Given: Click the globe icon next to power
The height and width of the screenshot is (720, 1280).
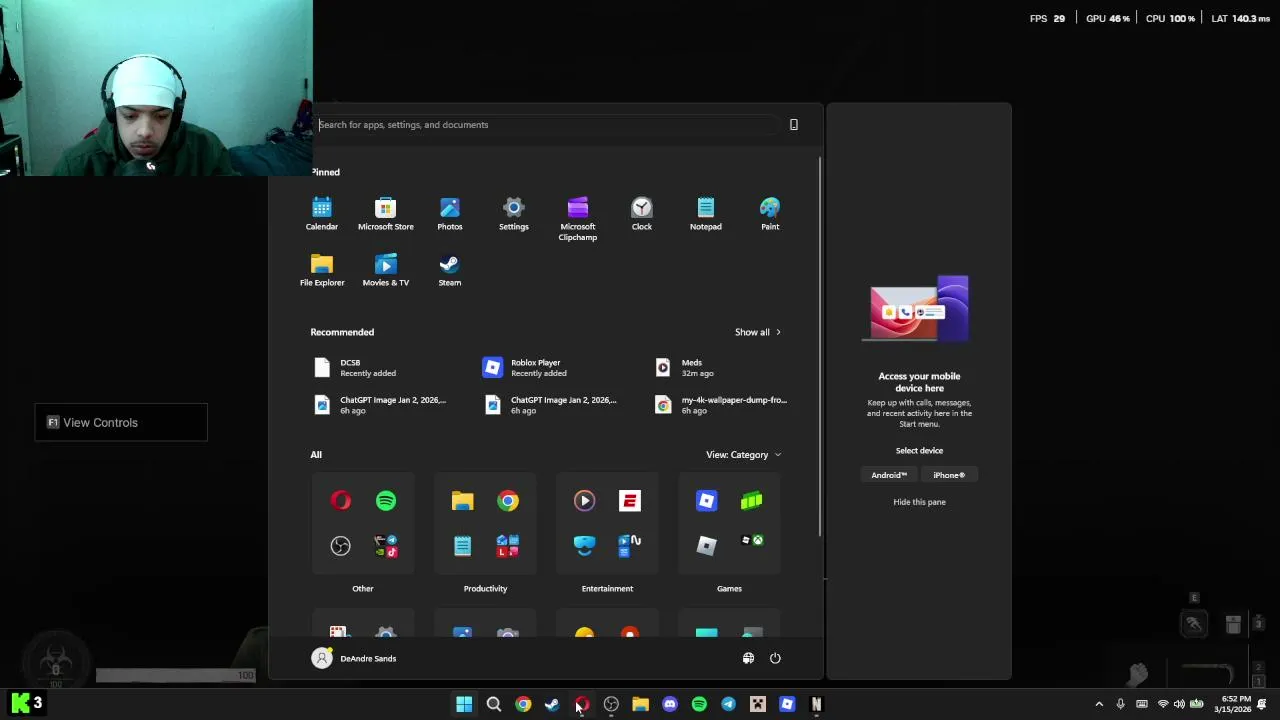Looking at the screenshot, I should pos(748,658).
